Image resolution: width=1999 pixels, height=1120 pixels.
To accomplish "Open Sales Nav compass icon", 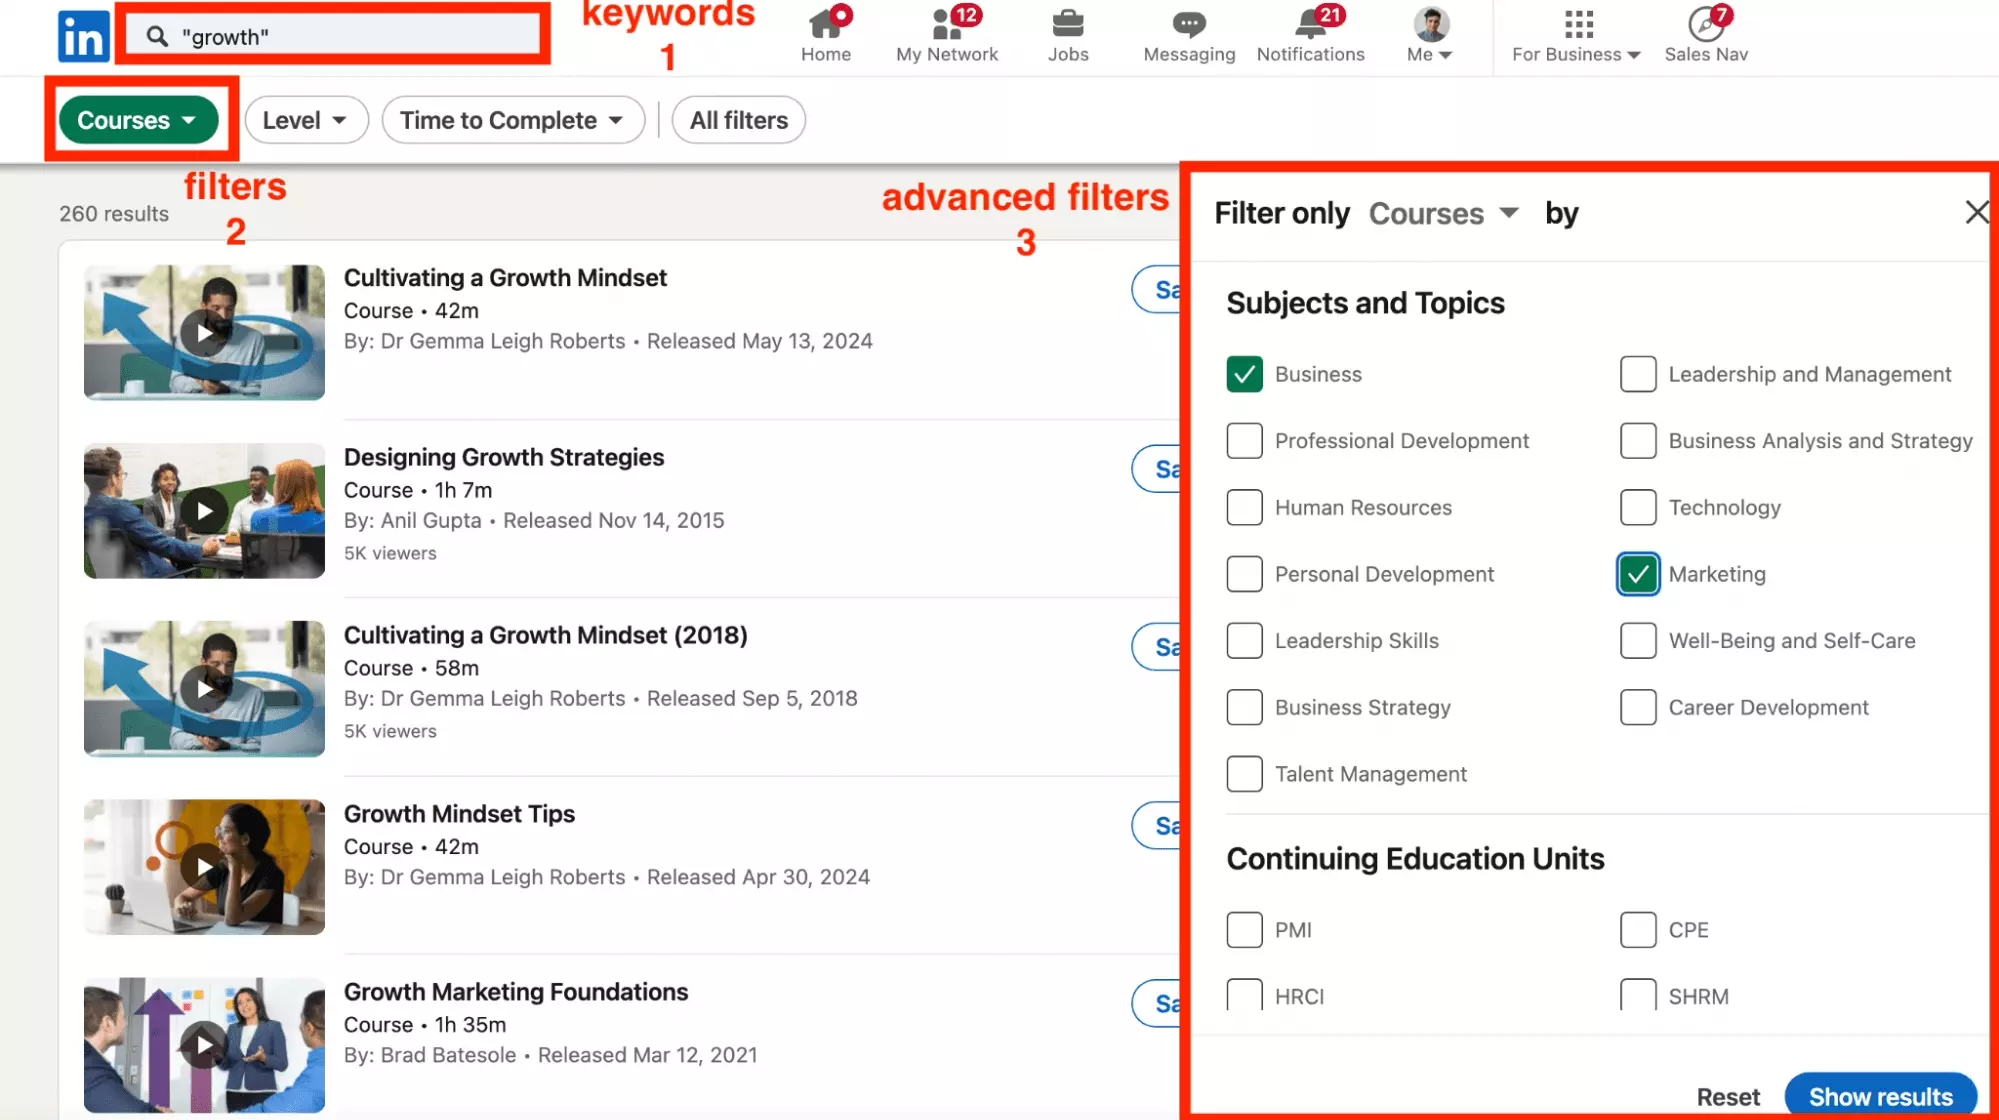I will pos(1705,24).
